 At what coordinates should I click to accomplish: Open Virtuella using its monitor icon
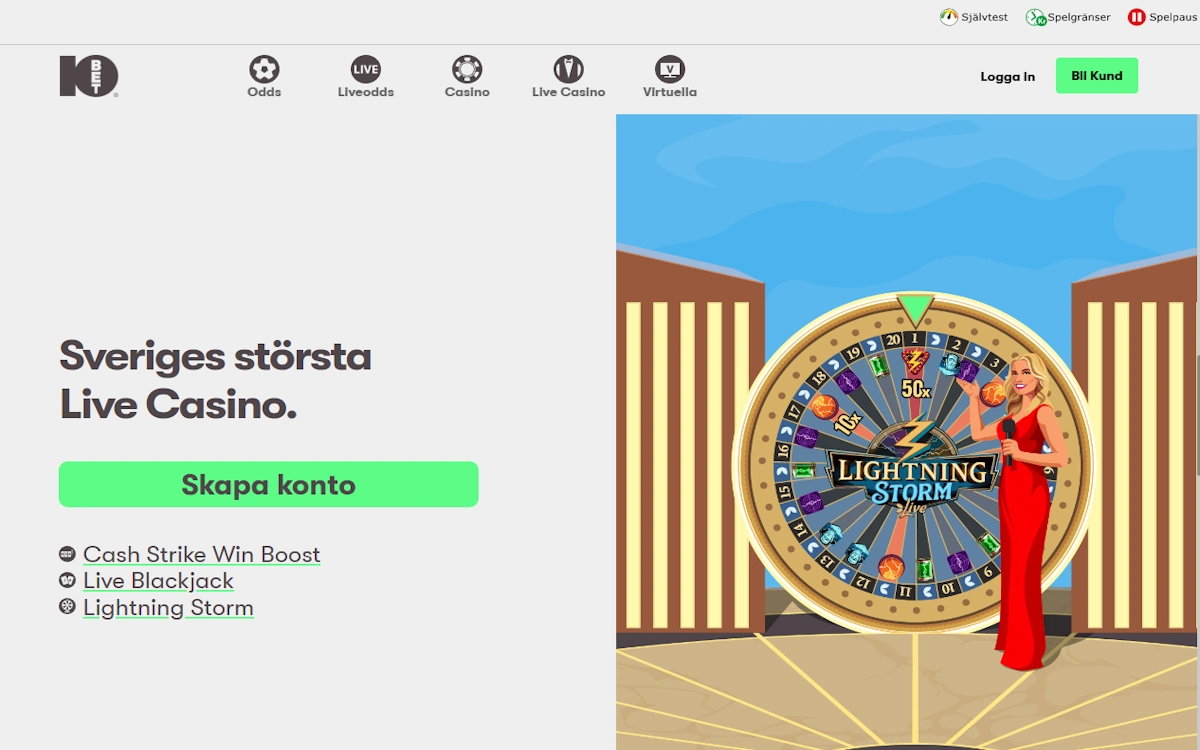click(x=668, y=70)
